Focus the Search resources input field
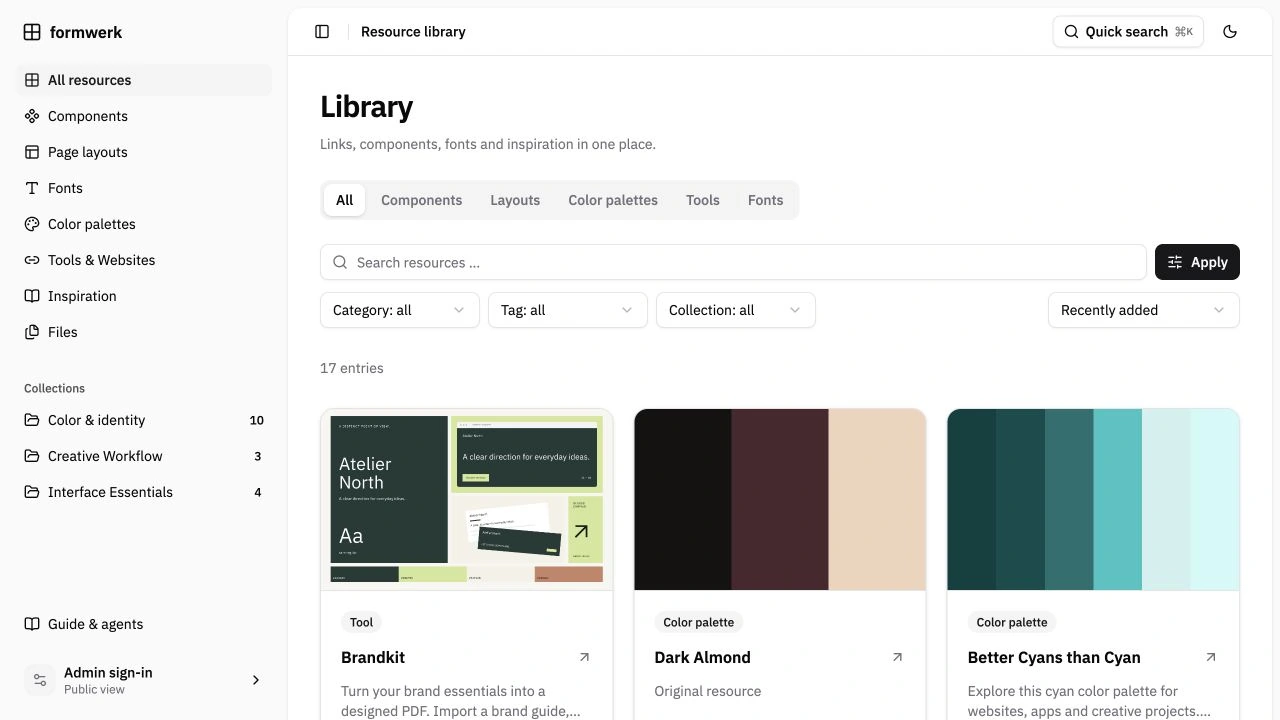 [x=733, y=262]
